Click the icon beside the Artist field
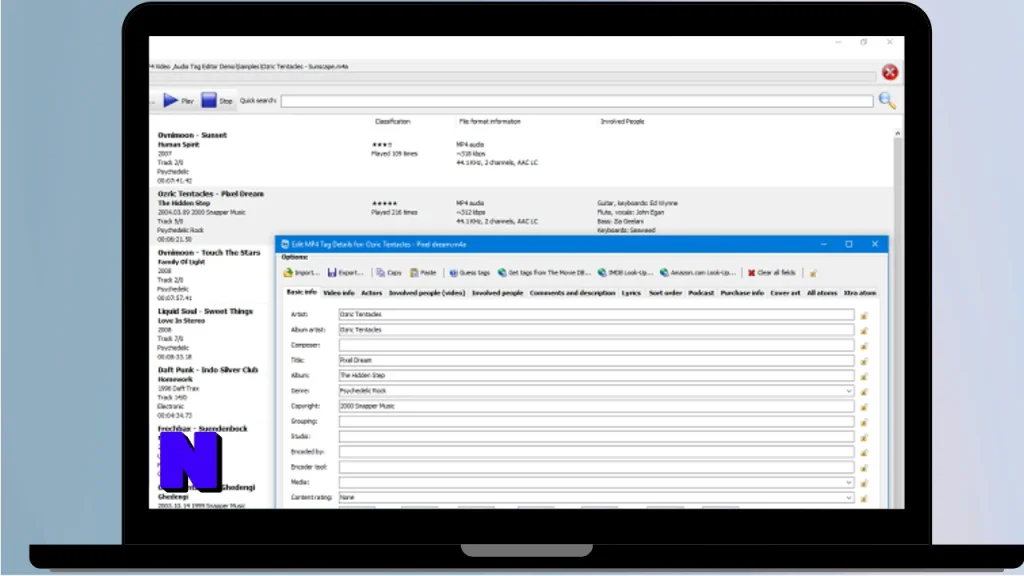Screen dimensions: 1024x576 coord(864,315)
